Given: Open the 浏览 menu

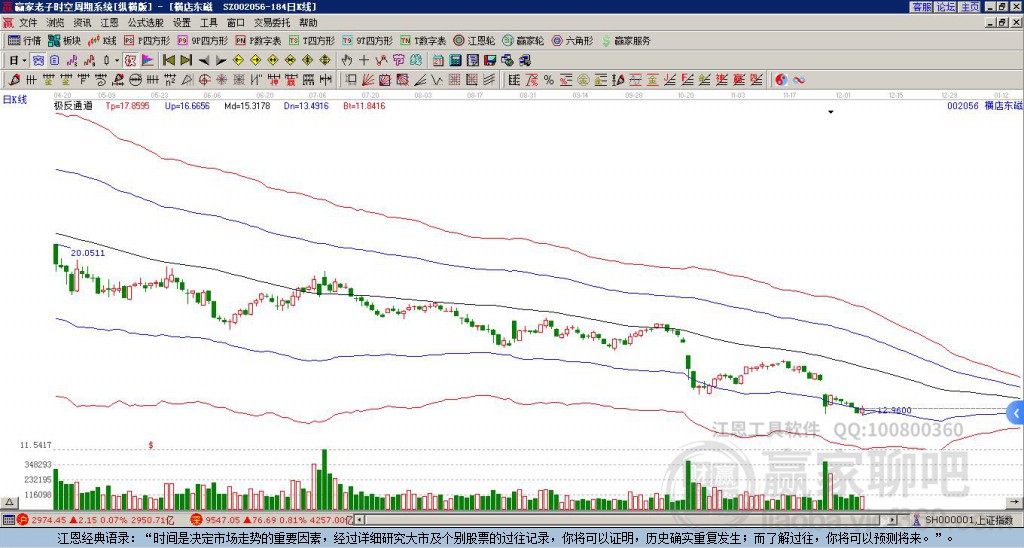Looking at the screenshot, I should click(56, 23).
